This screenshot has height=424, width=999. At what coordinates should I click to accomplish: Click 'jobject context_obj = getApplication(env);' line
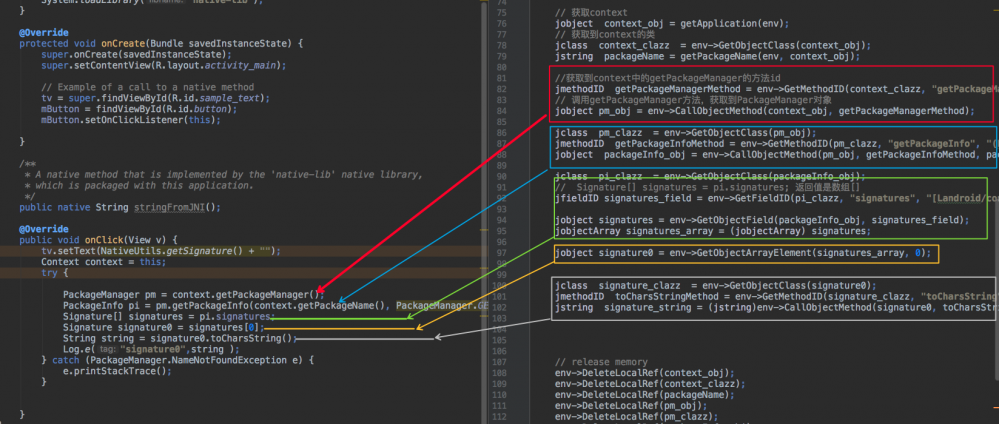(x=672, y=24)
